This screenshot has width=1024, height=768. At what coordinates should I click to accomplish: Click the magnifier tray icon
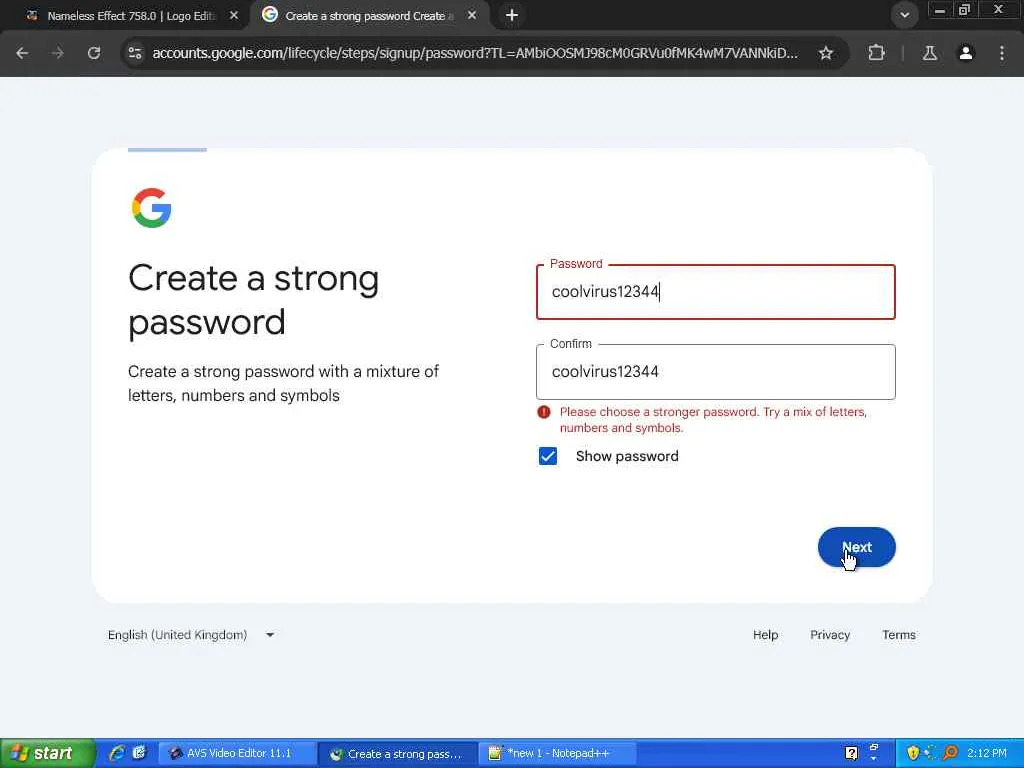(951, 754)
